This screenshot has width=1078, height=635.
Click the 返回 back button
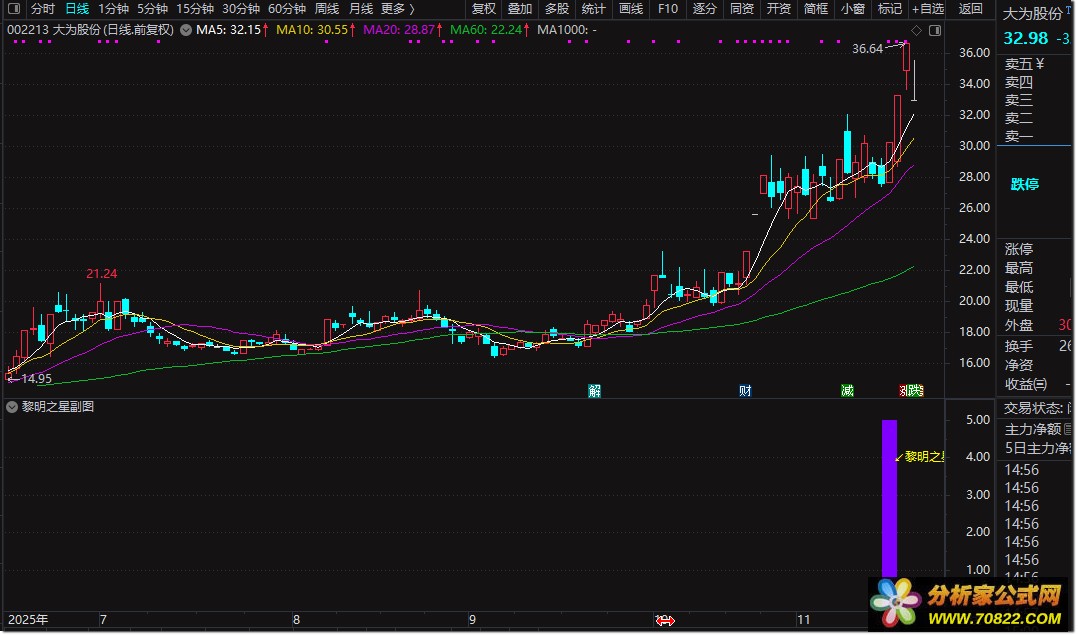[x=970, y=9]
